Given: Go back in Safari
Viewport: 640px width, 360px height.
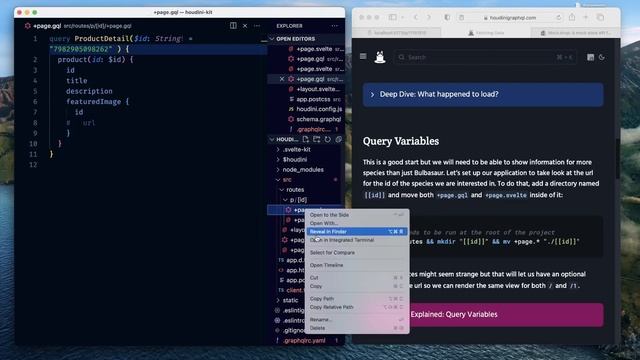Looking at the screenshot, I should pyautogui.click(x=416, y=17).
